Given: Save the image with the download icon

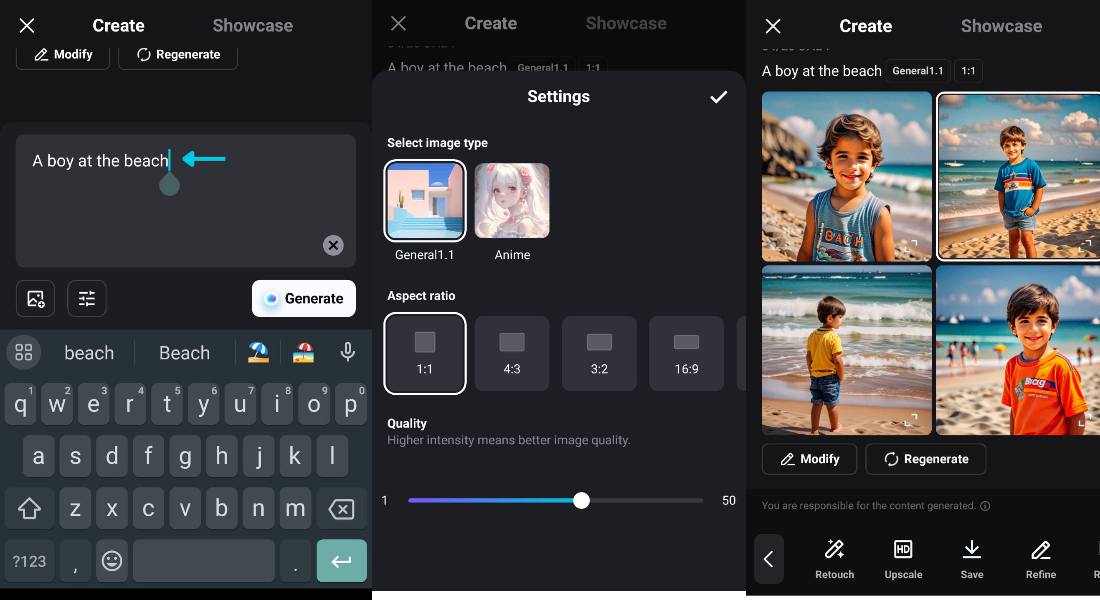Looking at the screenshot, I should pos(972,559).
